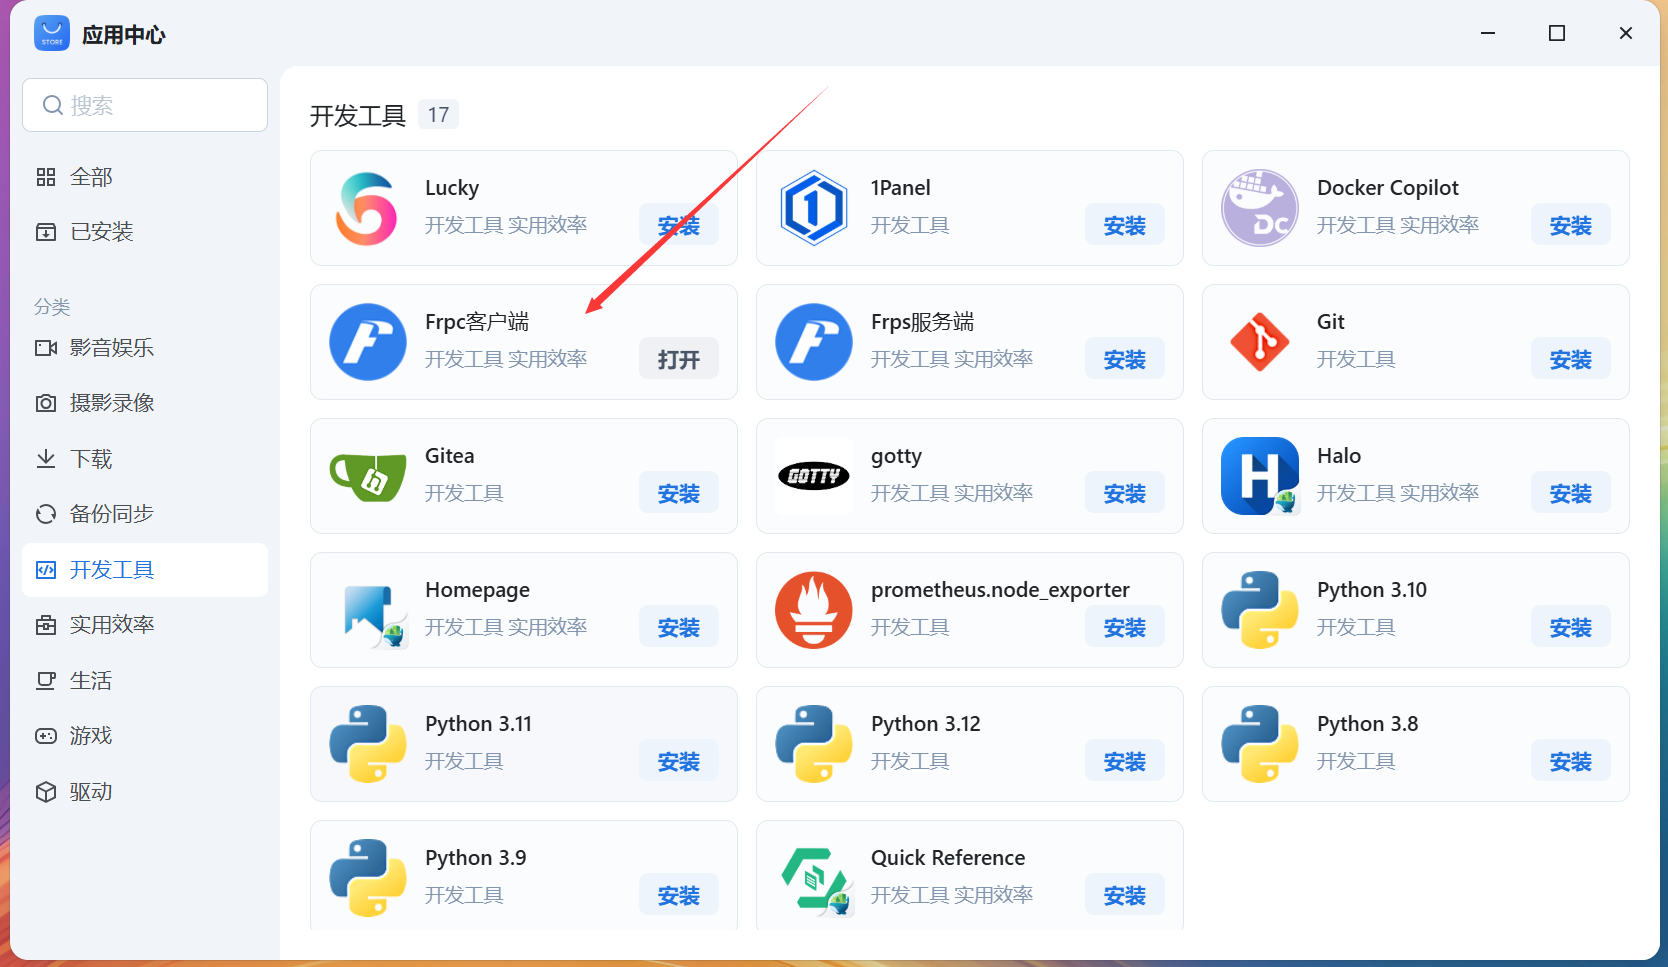This screenshot has height=967, width=1668.
Task: Click the Frpc客户端 title text
Action: (477, 322)
